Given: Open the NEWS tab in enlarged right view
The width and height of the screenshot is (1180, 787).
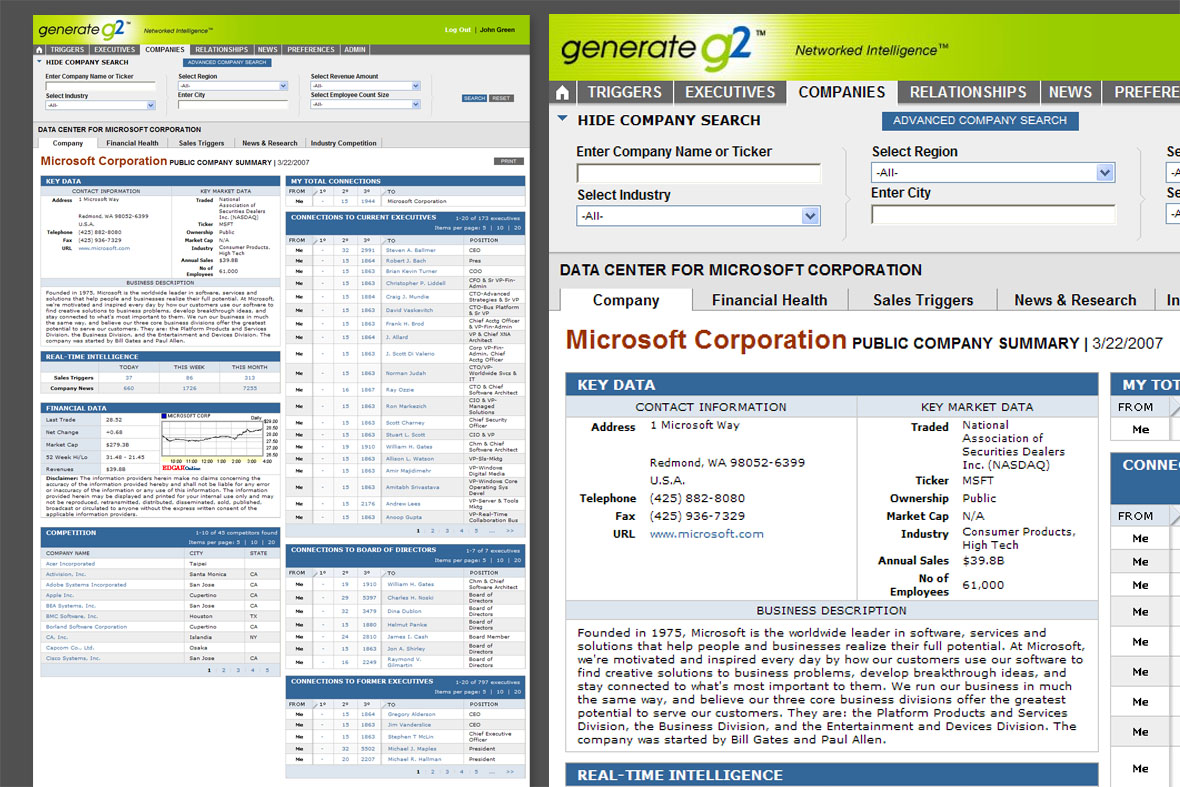Looking at the screenshot, I should coord(1070,92).
